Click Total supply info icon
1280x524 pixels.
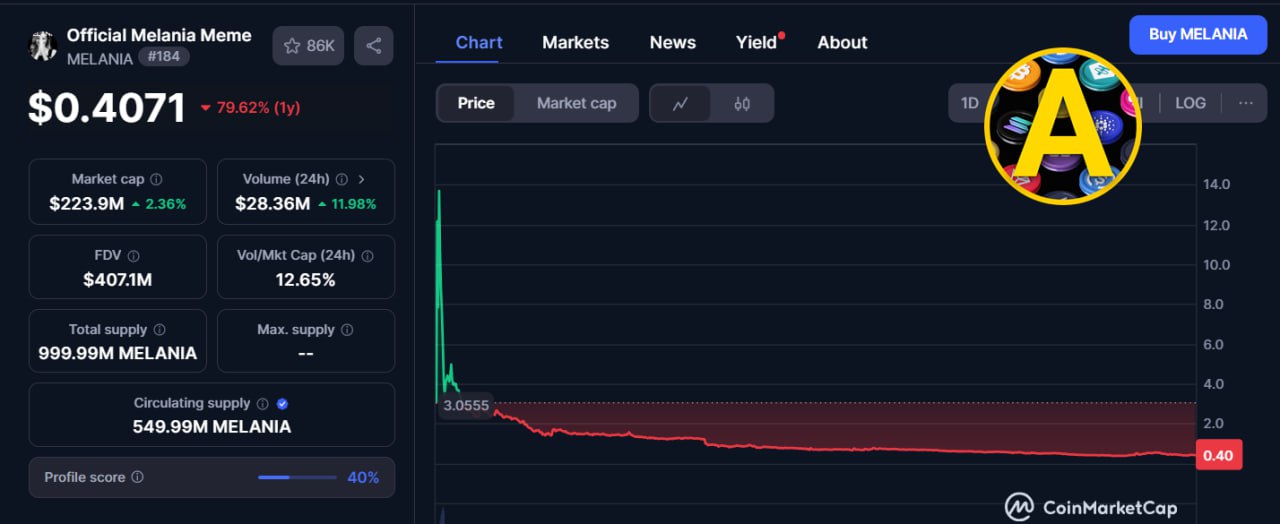point(160,330)
